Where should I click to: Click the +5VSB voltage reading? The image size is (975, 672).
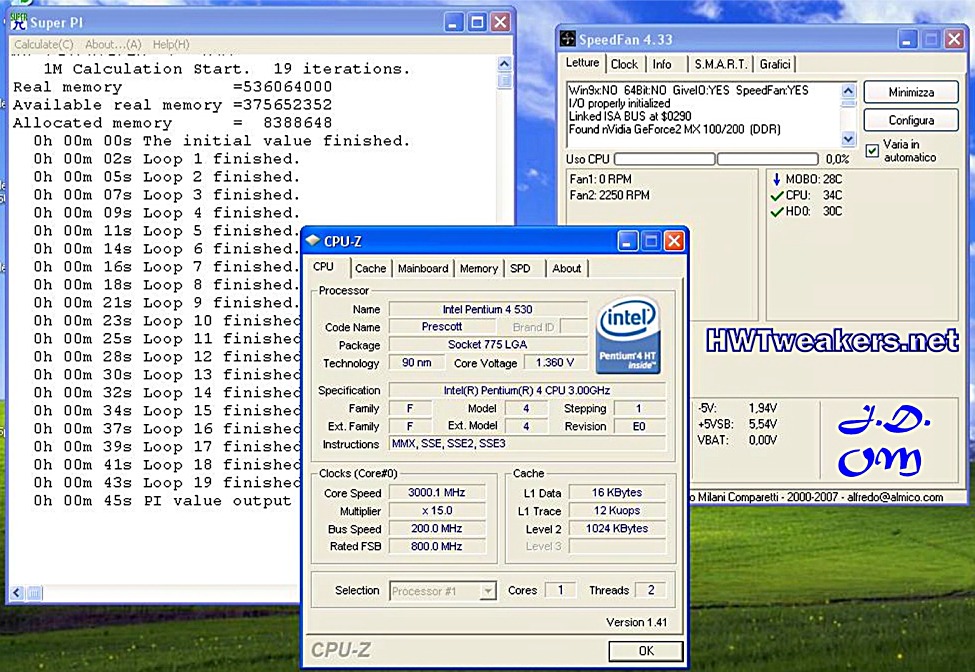click(737, 425)
